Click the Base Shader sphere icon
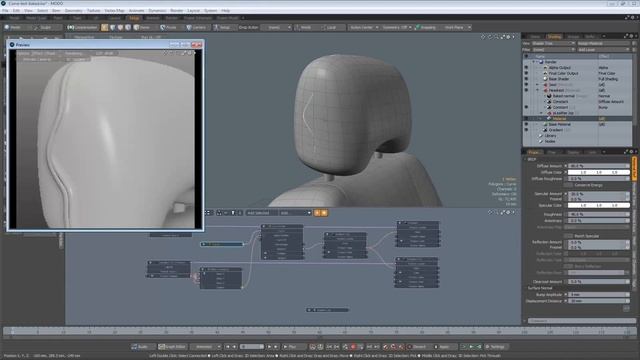The width and height of the screenshot is (640, 360). tap(545, 79)
